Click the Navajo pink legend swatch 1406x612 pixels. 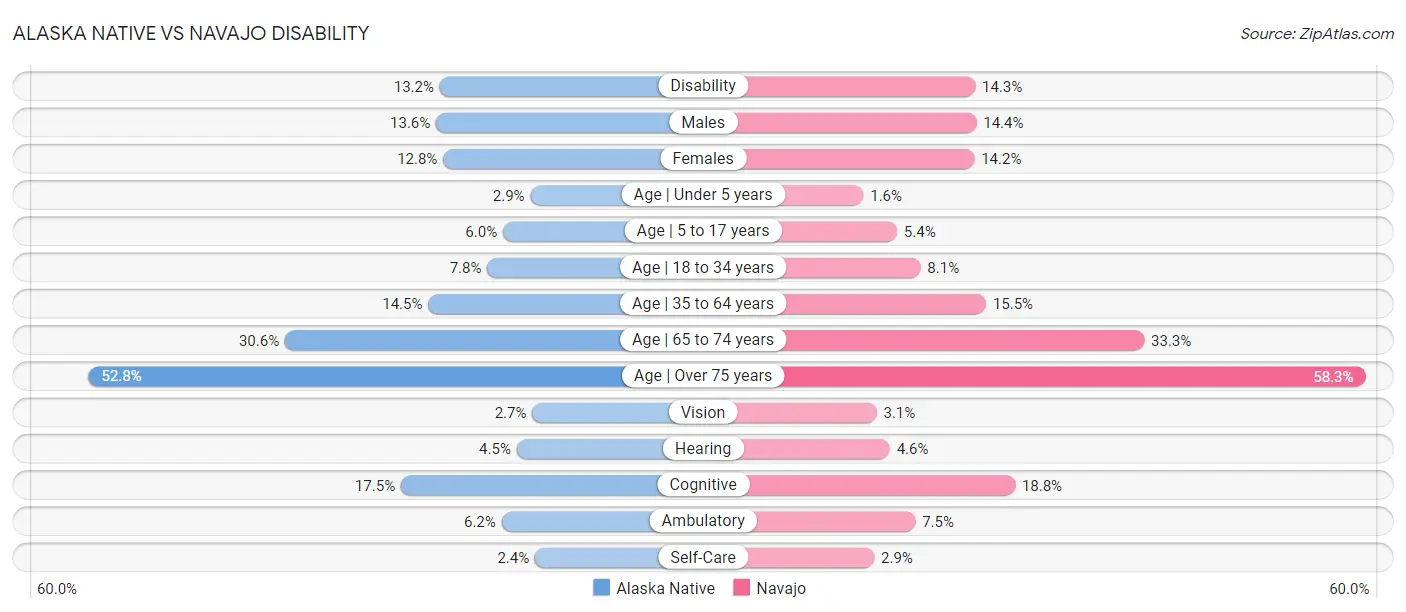(x=741, y=588)
